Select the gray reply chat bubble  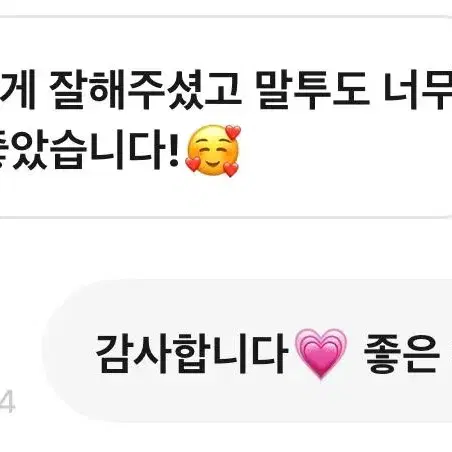coord(247,350)
